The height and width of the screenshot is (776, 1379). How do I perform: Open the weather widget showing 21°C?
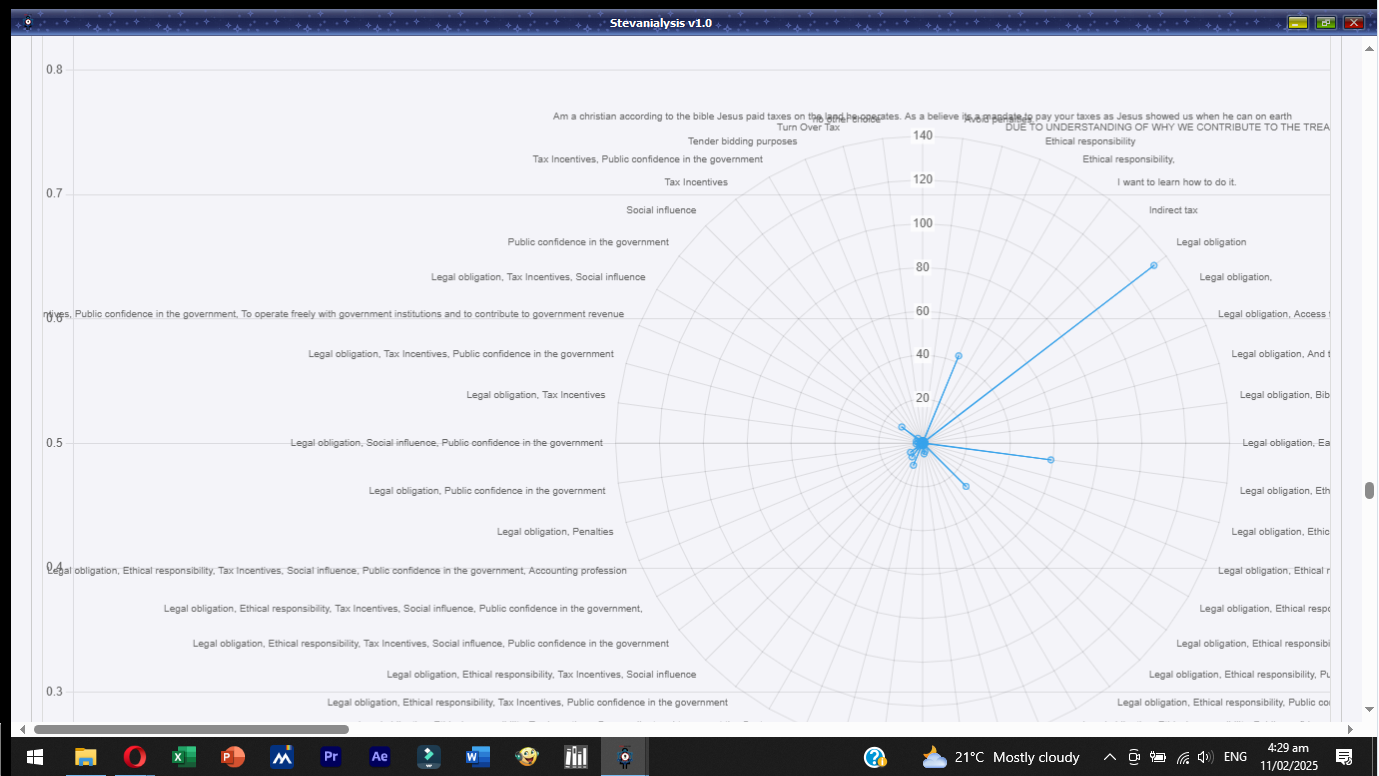(x=1000, y=757)
